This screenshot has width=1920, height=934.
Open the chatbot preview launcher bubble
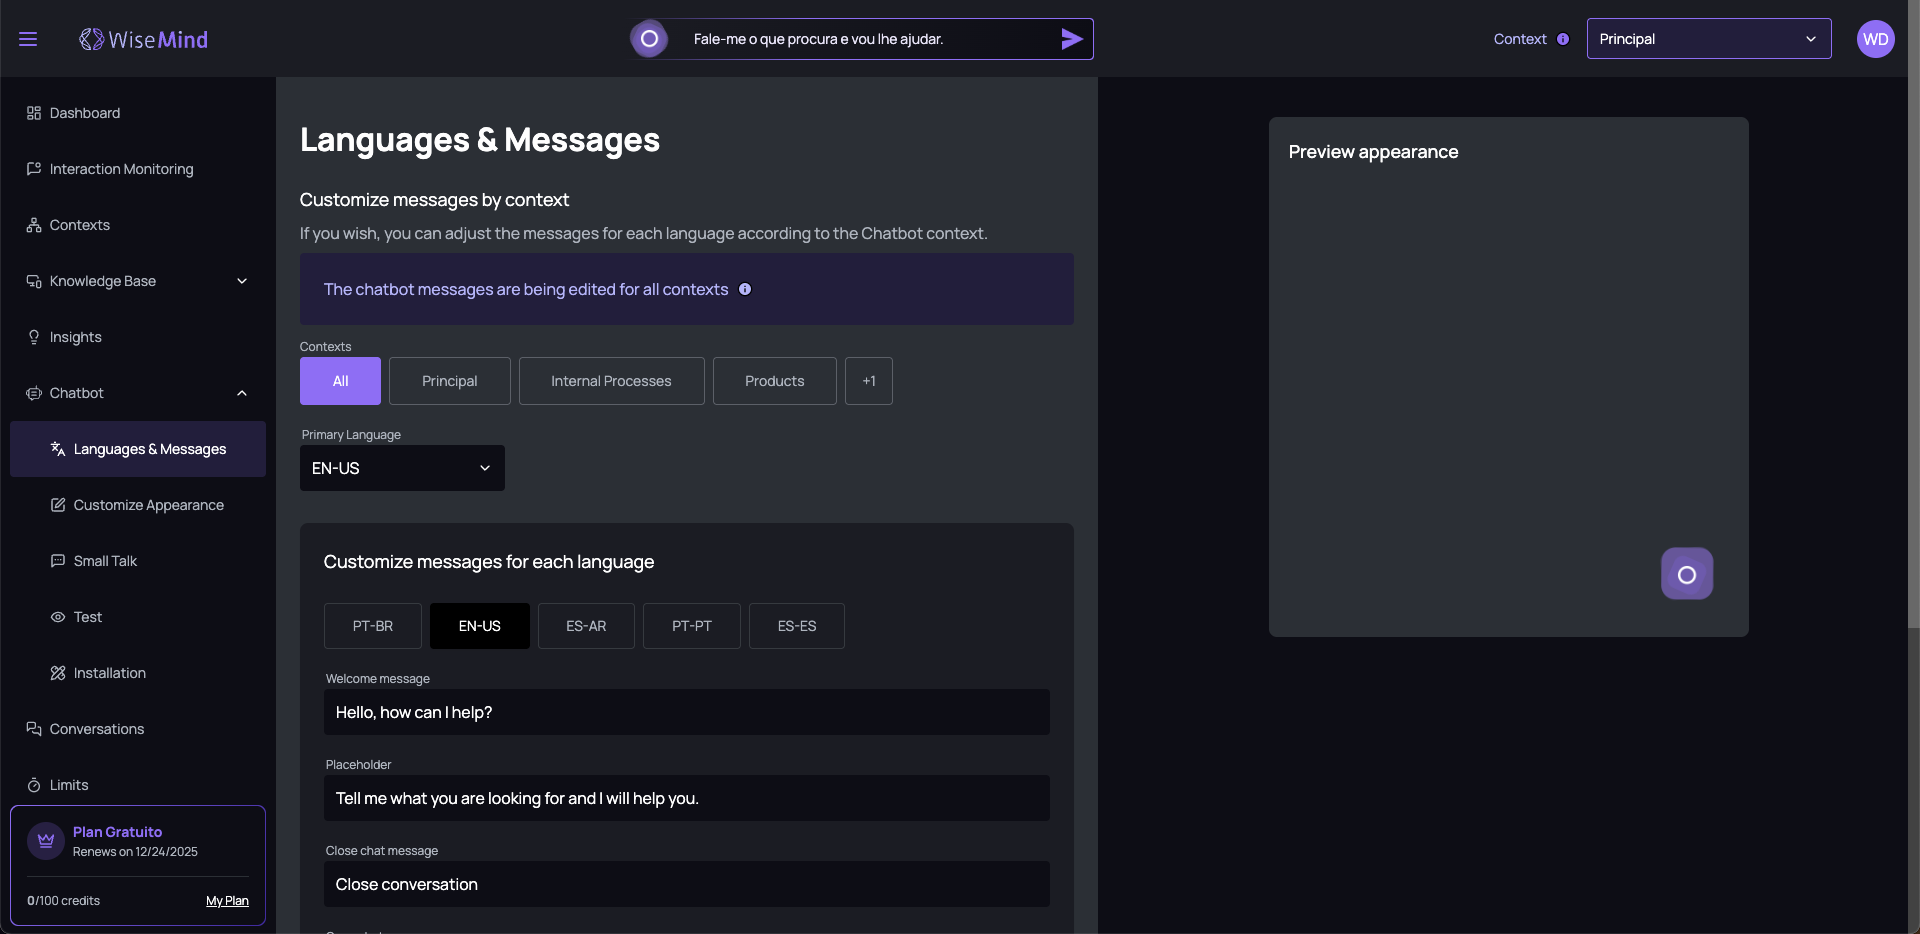(x=1686, y=574)
